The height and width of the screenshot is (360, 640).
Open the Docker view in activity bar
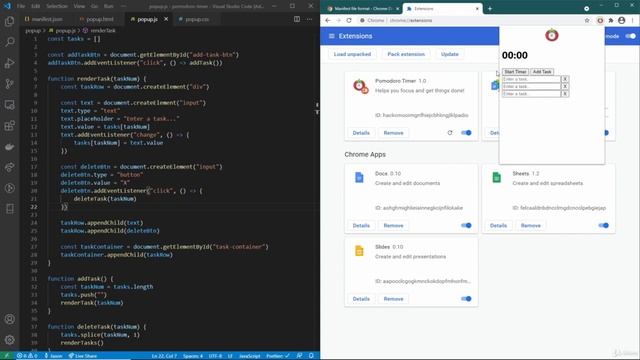coord(9,147)
